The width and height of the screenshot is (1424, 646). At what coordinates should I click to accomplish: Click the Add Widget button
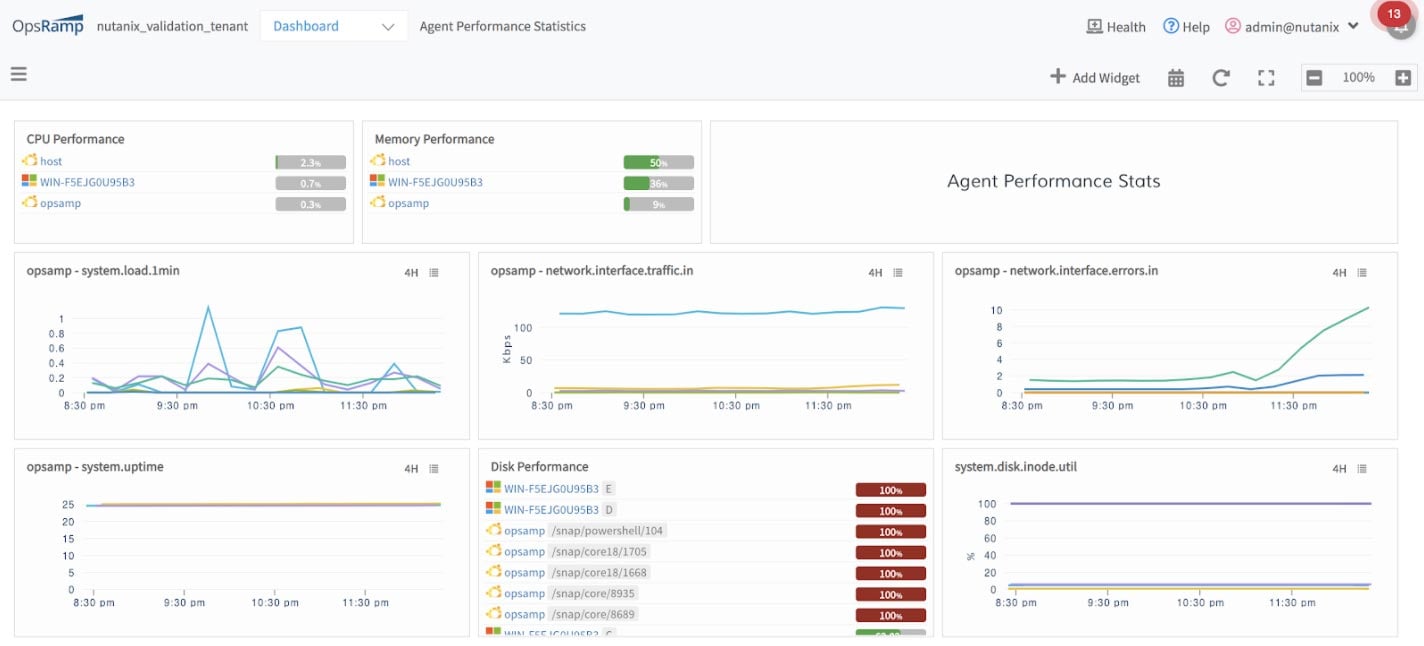1096,77
